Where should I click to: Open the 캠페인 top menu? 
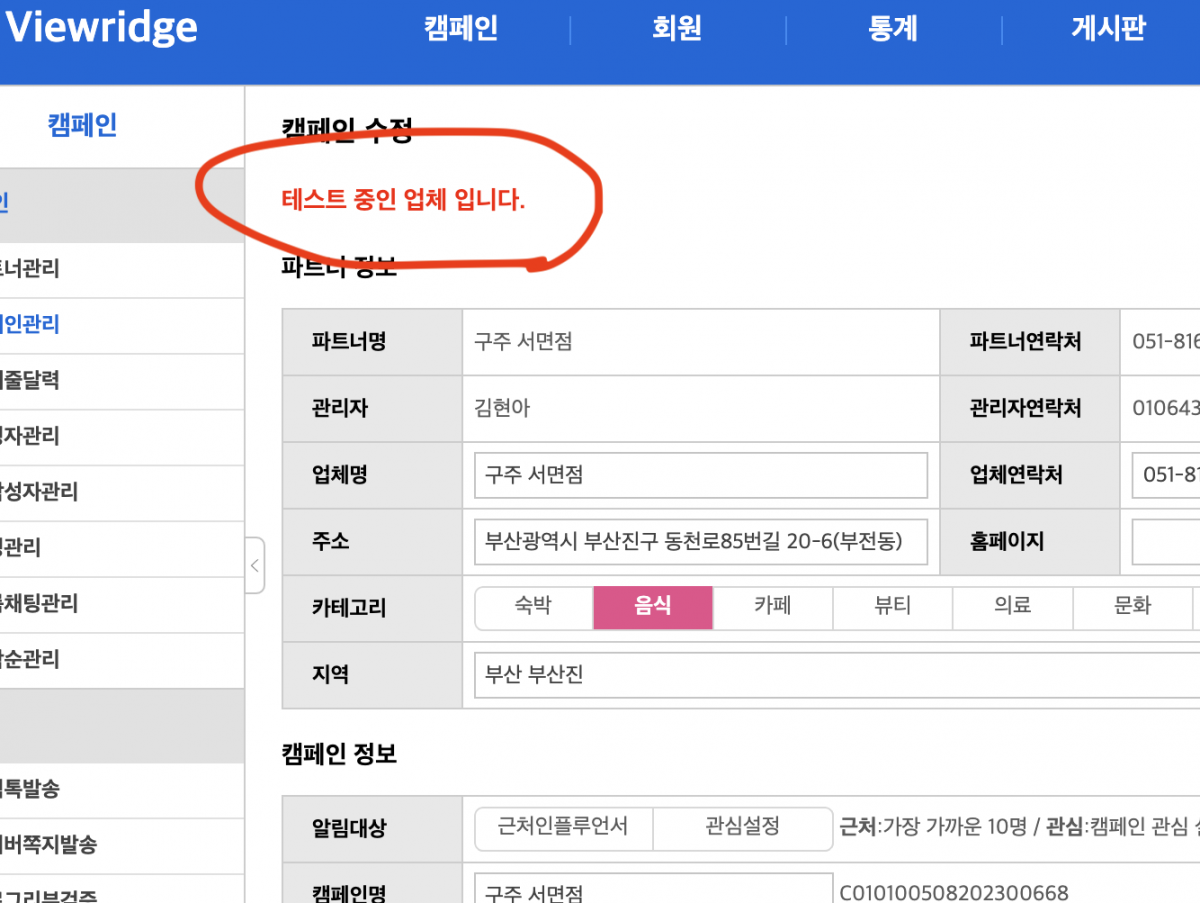point(460,29)
